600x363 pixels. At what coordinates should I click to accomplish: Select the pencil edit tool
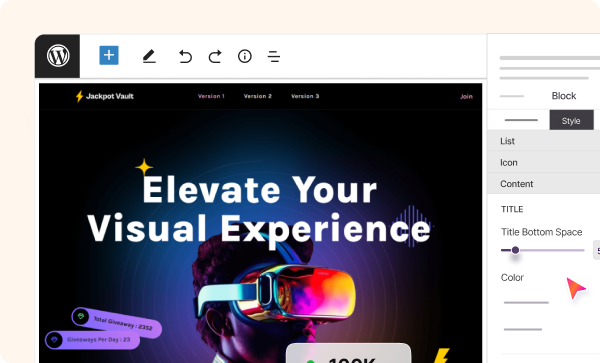coord(149,56)
